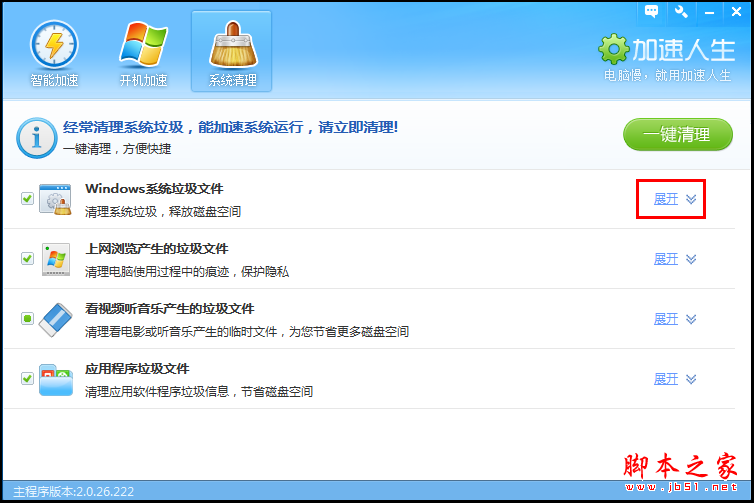Open the wrench settings icon
This screenshot has width=754, height=503.
(x=681, y=11)
